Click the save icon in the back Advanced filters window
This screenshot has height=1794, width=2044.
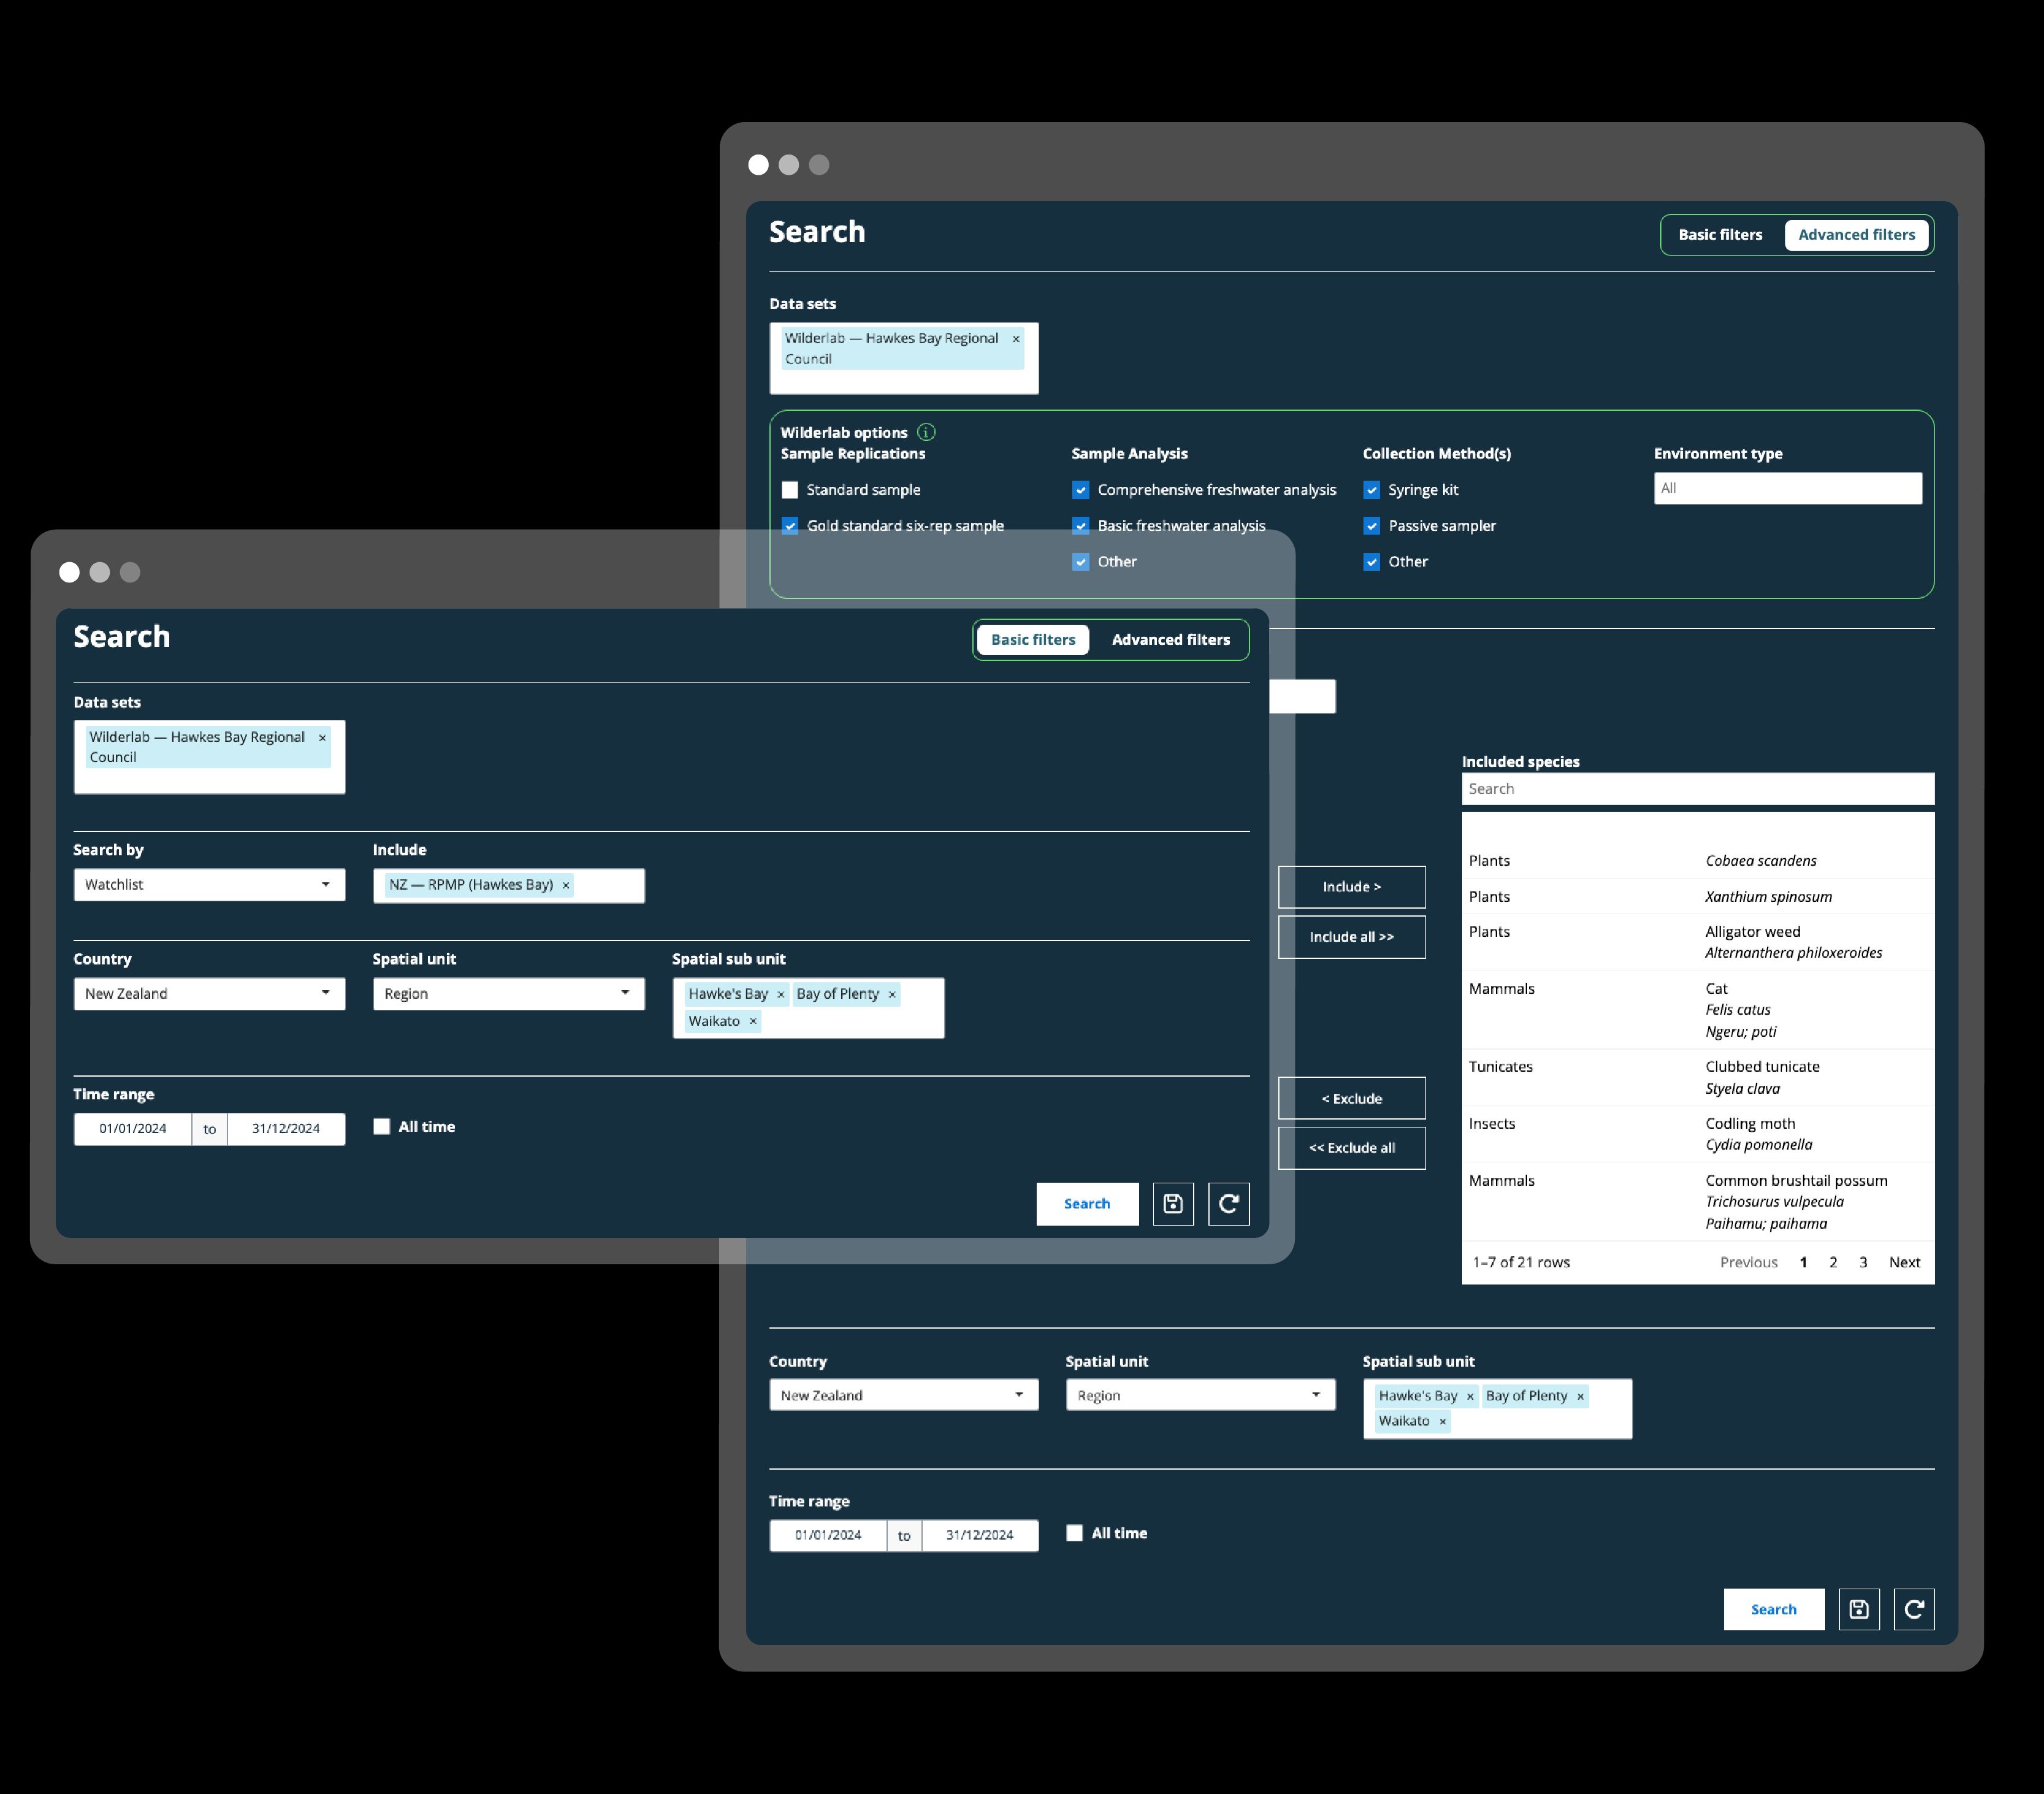1859,1609
